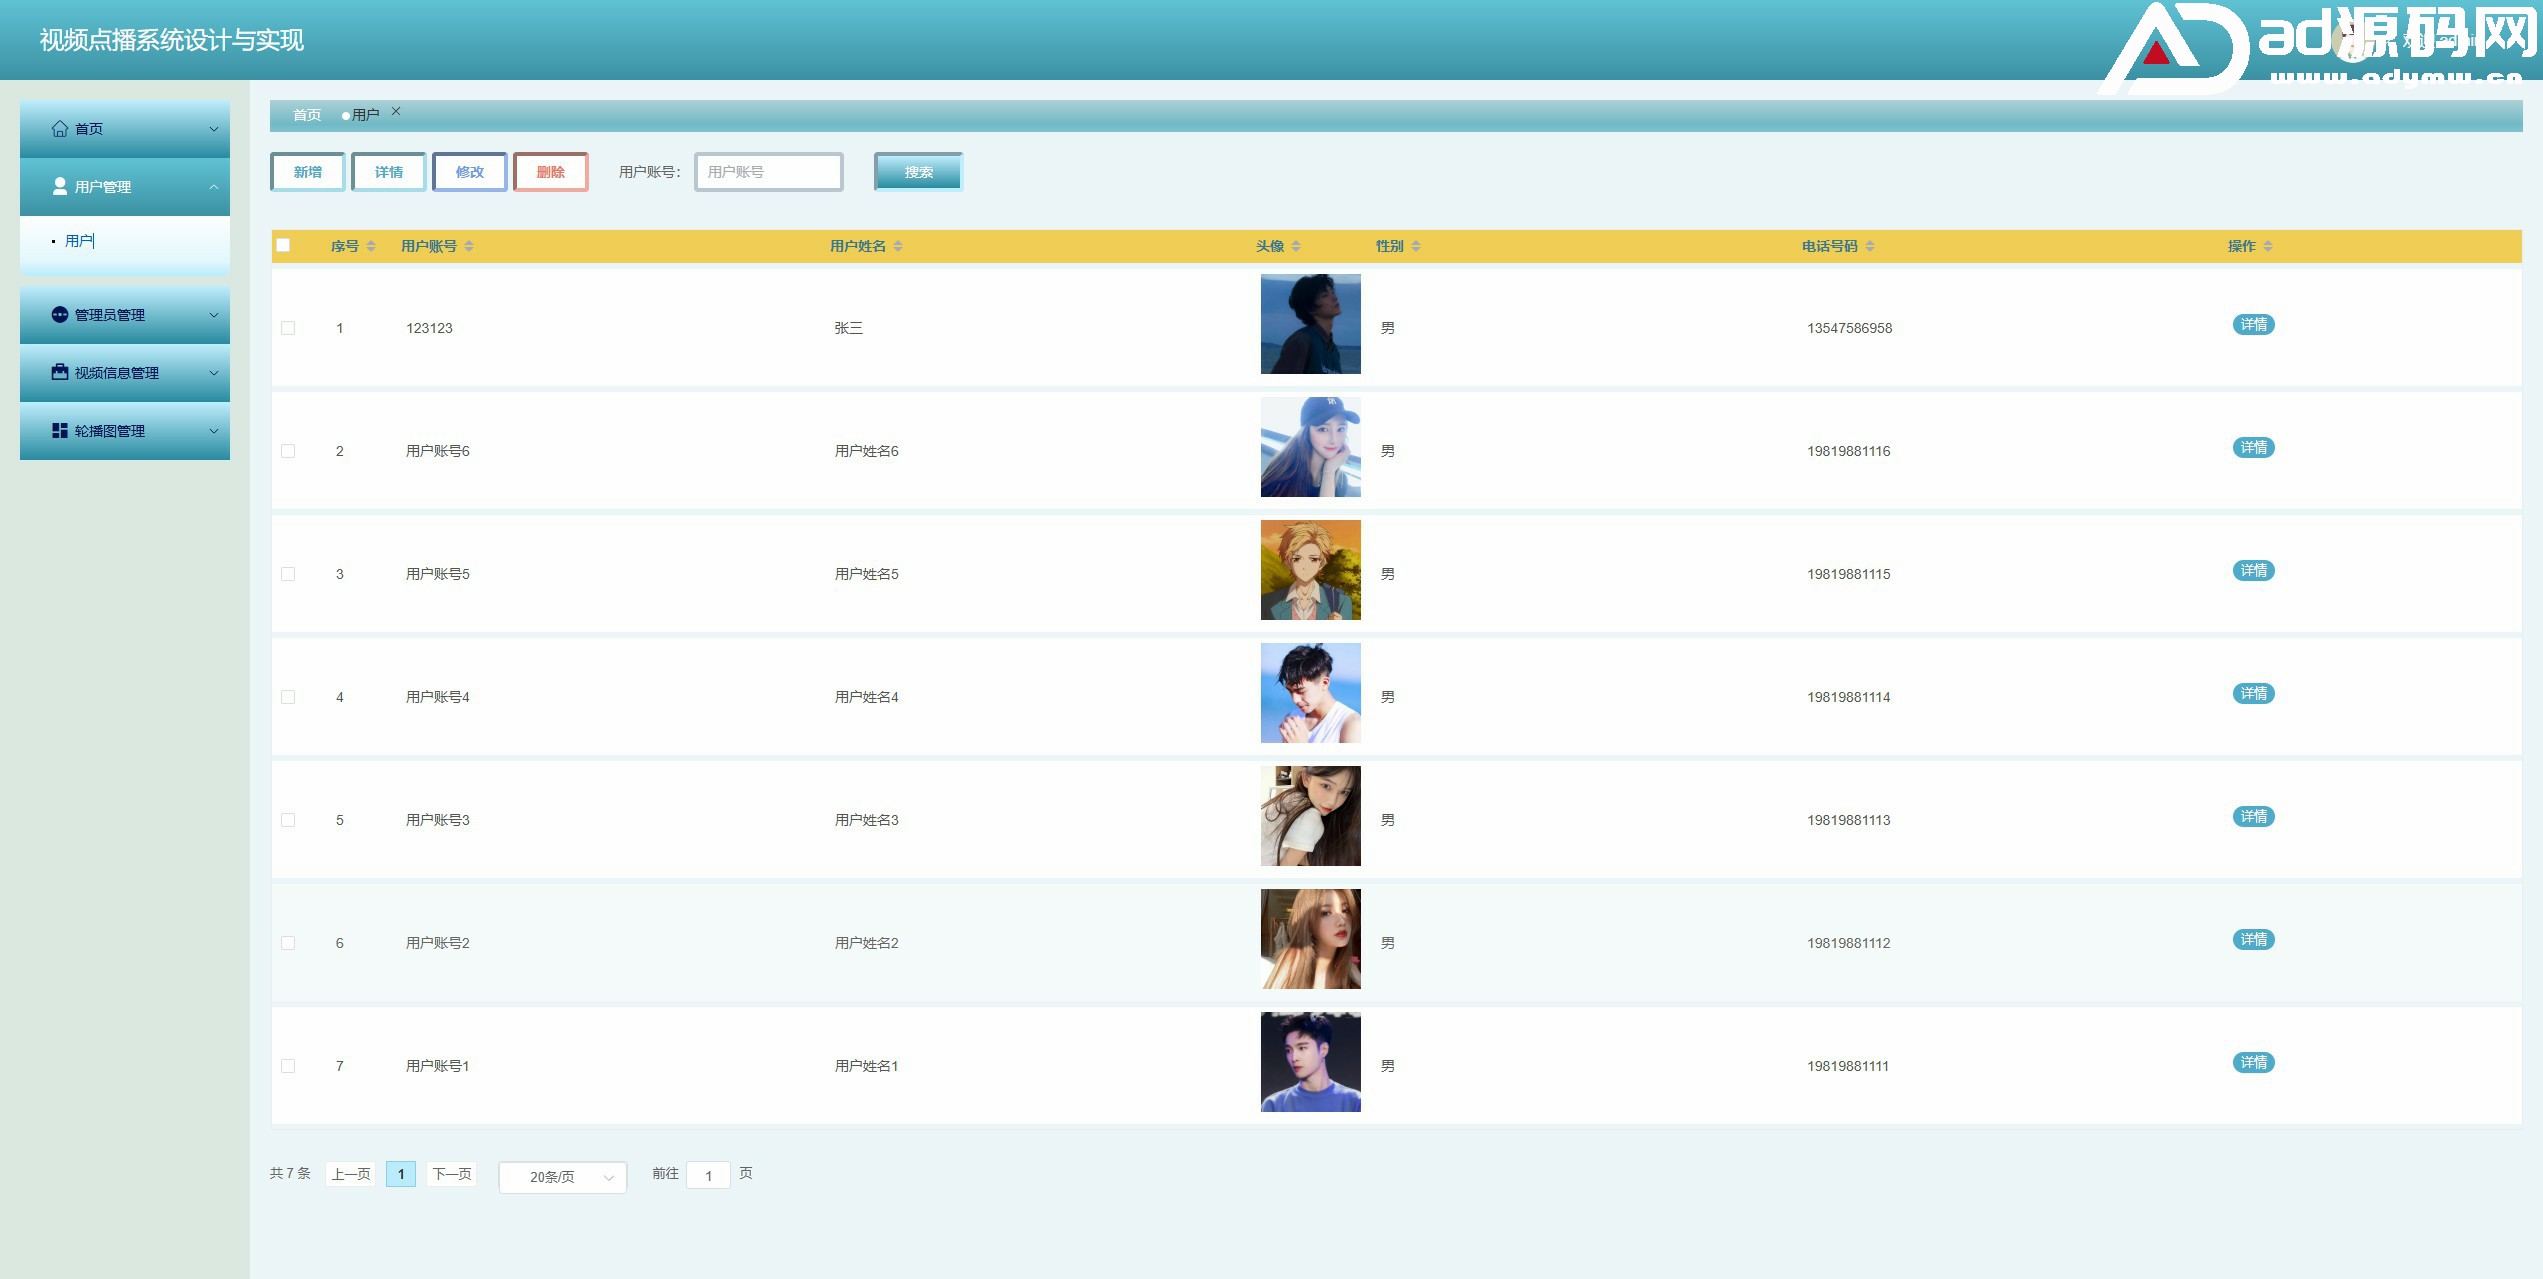
Task: Click the administrator management icon
Action: (60, 315)
